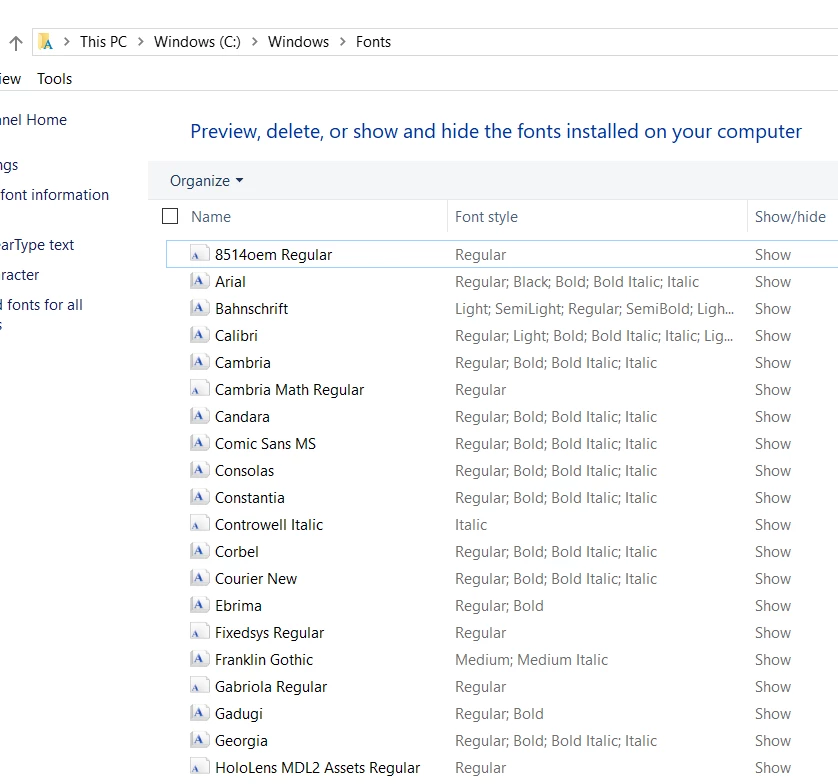838x784 pixels.
Task: Click the Fonts folder icon in address bar
Action: click(x=46, y=42)
